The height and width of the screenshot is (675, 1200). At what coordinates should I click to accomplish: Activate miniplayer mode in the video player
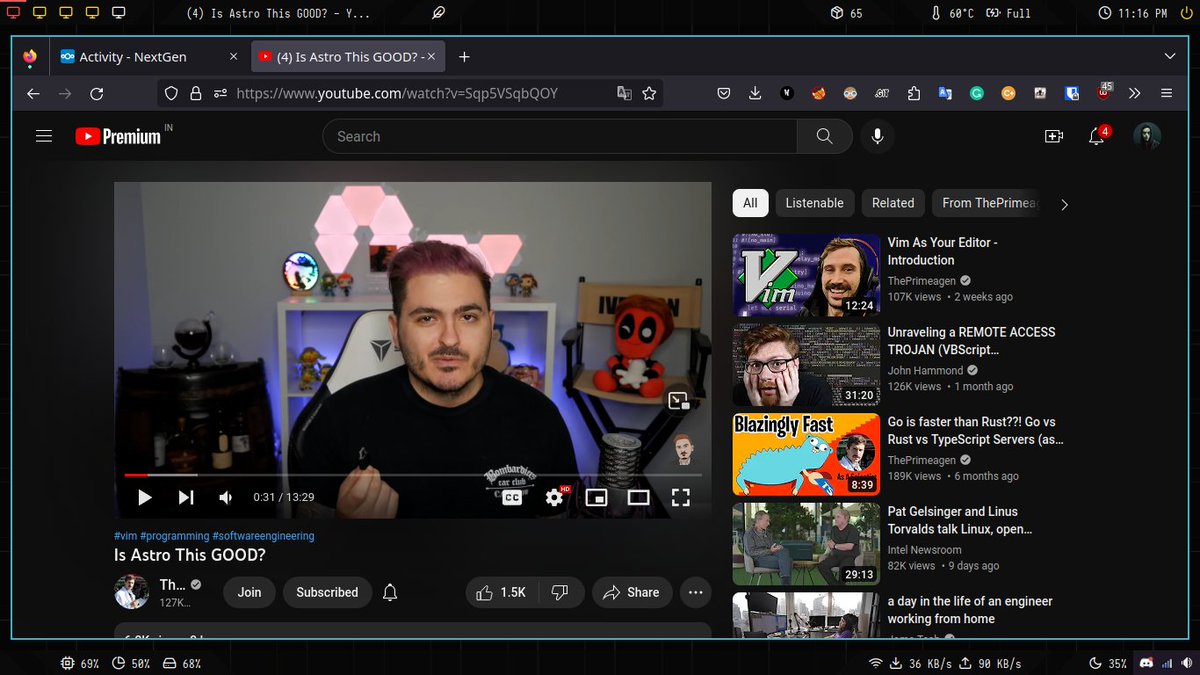click(x=597, y=497)
